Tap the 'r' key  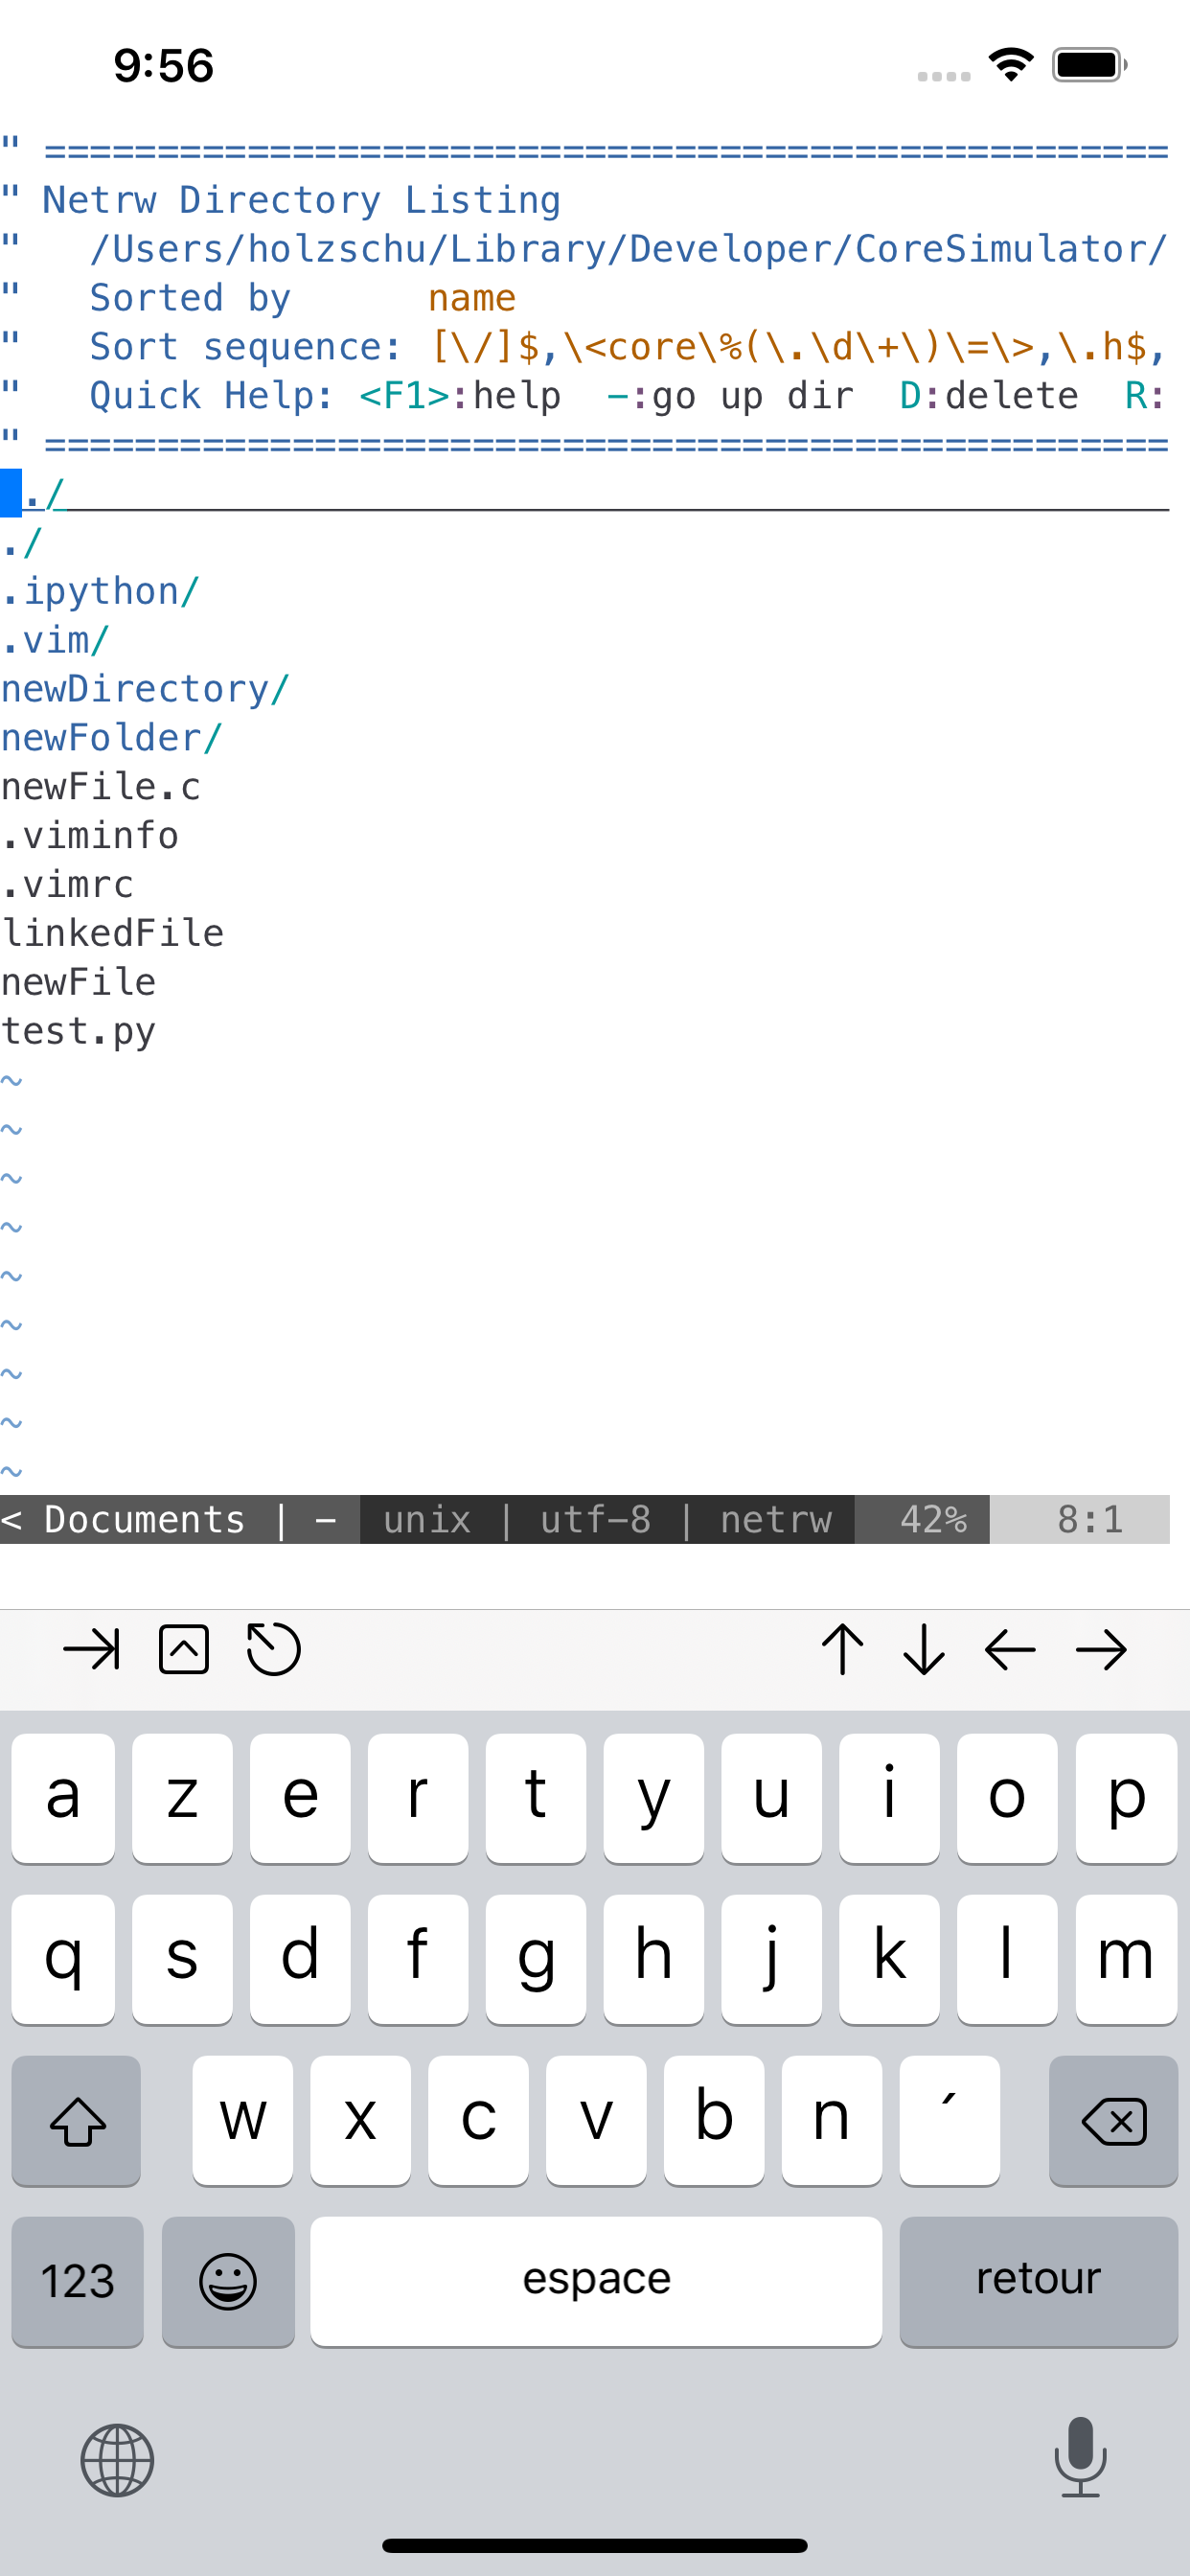(418, 1798)
